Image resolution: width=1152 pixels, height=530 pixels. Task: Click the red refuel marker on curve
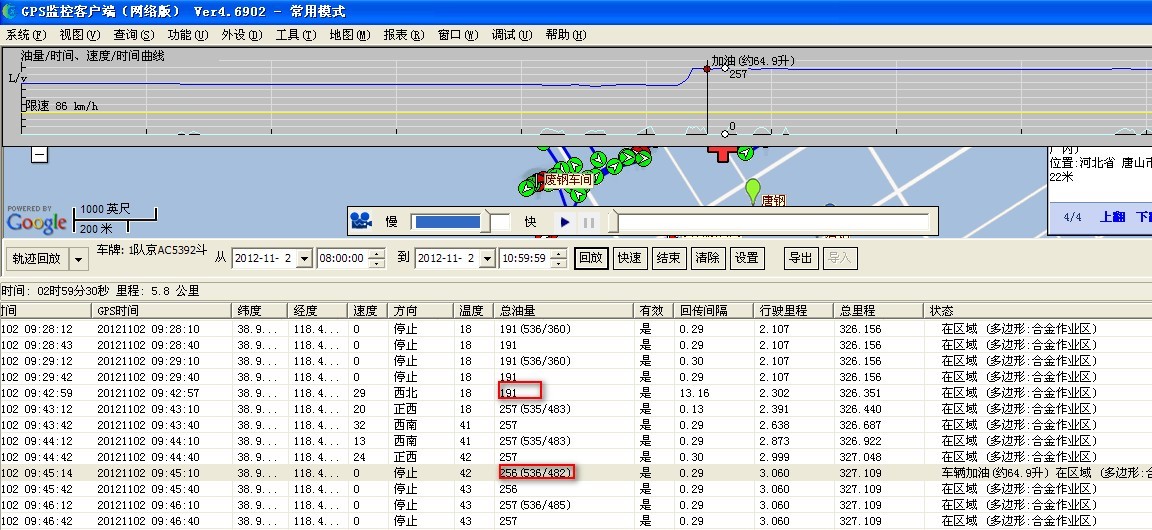tap(707, 69)
